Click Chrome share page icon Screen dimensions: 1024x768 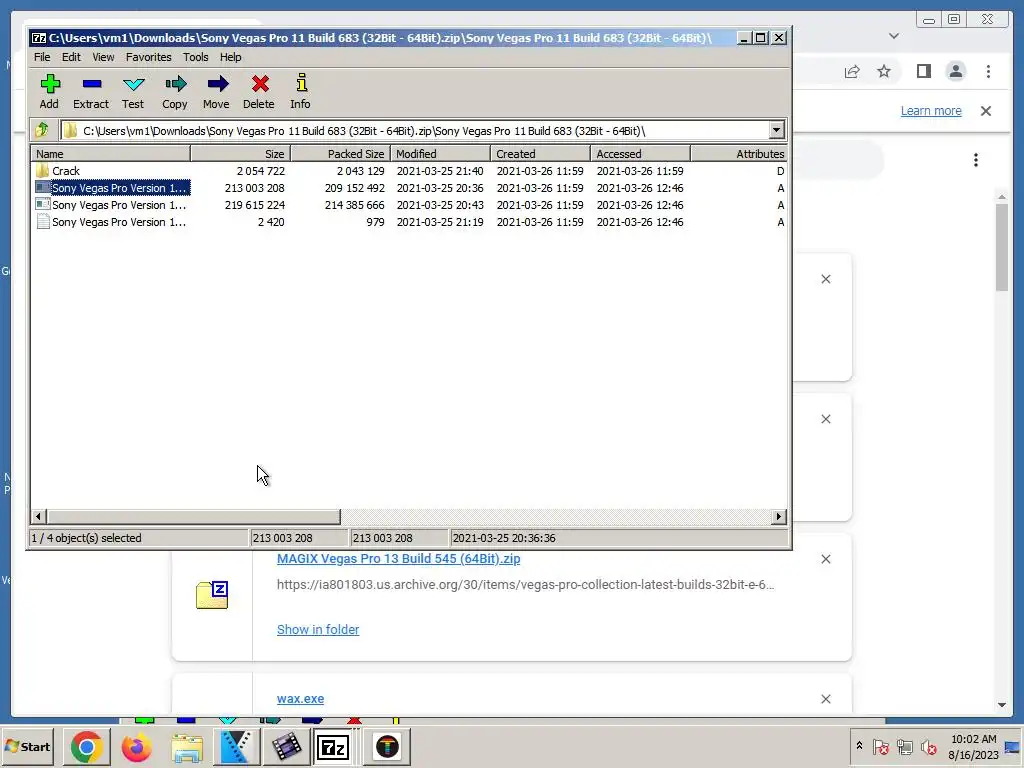[852, 71]
